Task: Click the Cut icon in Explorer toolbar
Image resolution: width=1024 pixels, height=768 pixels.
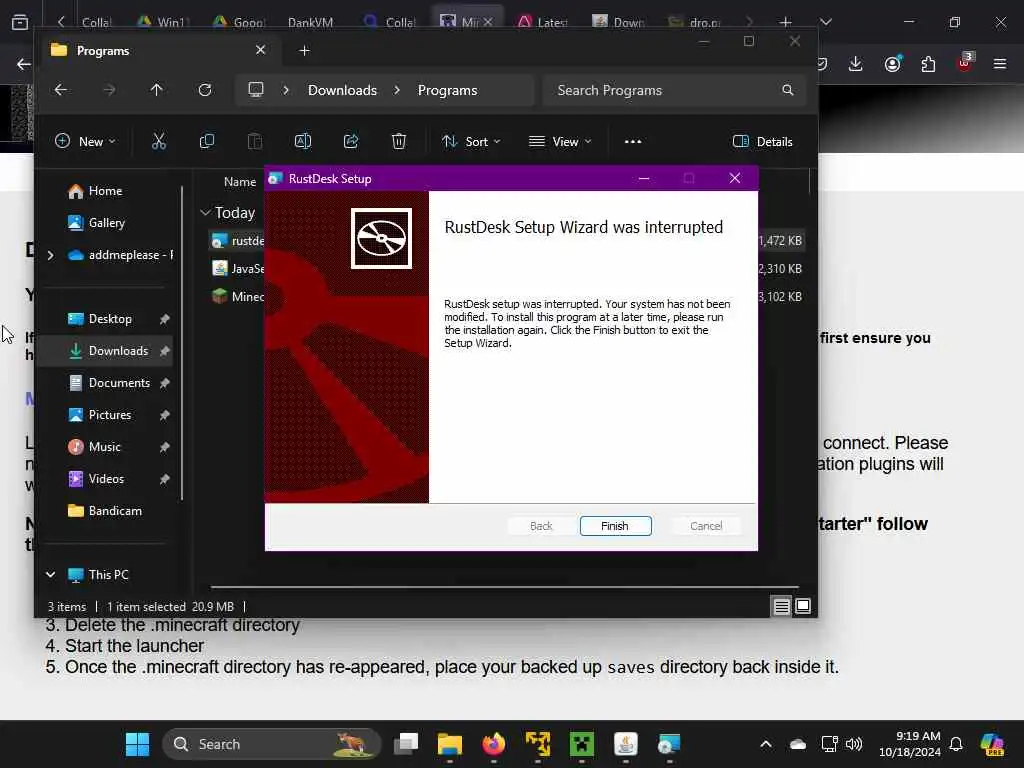Action: point(159,141)
